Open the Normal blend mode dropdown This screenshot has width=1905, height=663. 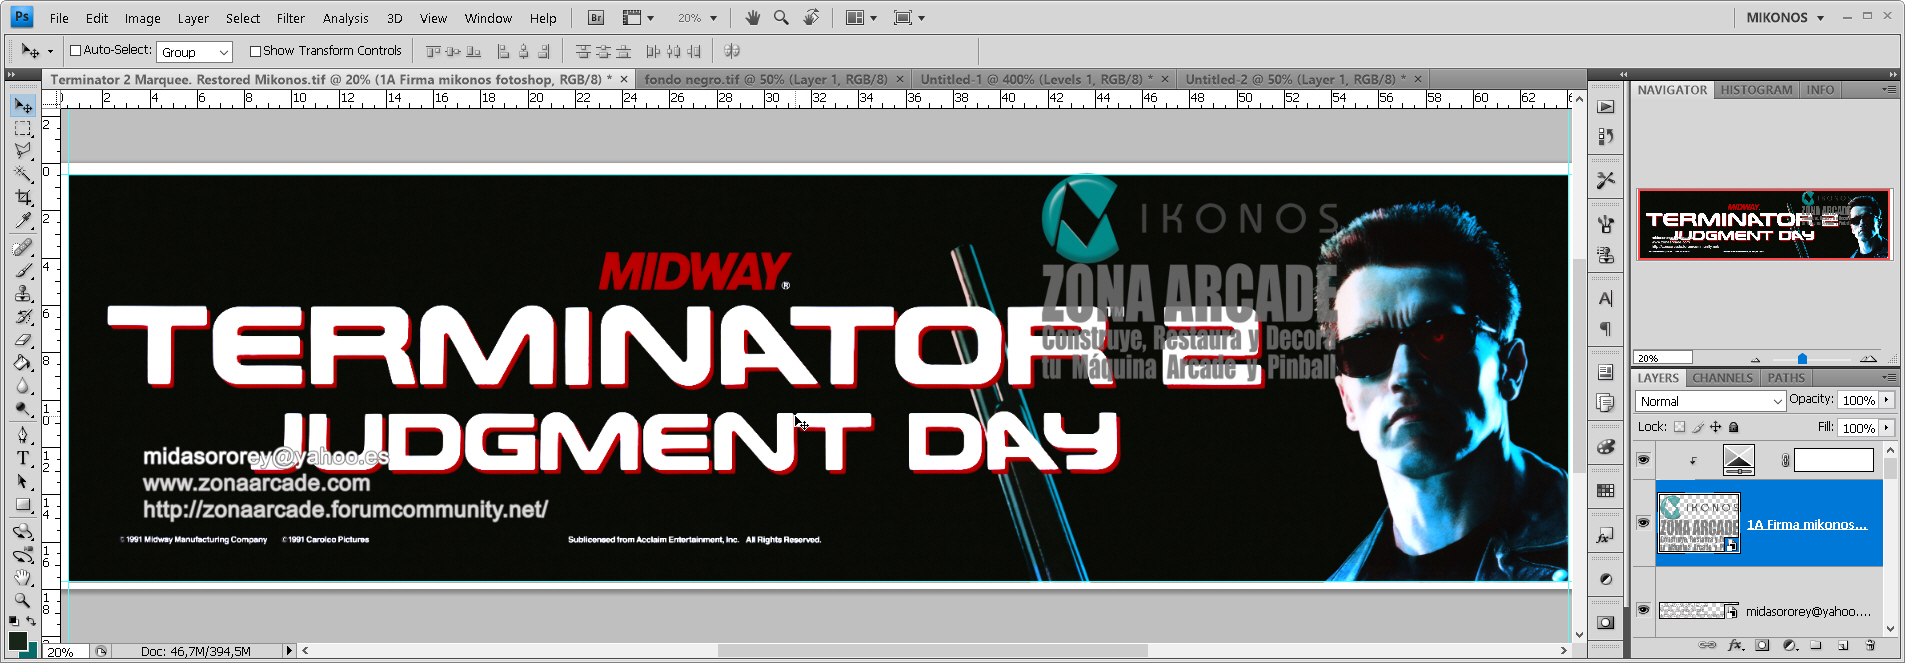1710,401
